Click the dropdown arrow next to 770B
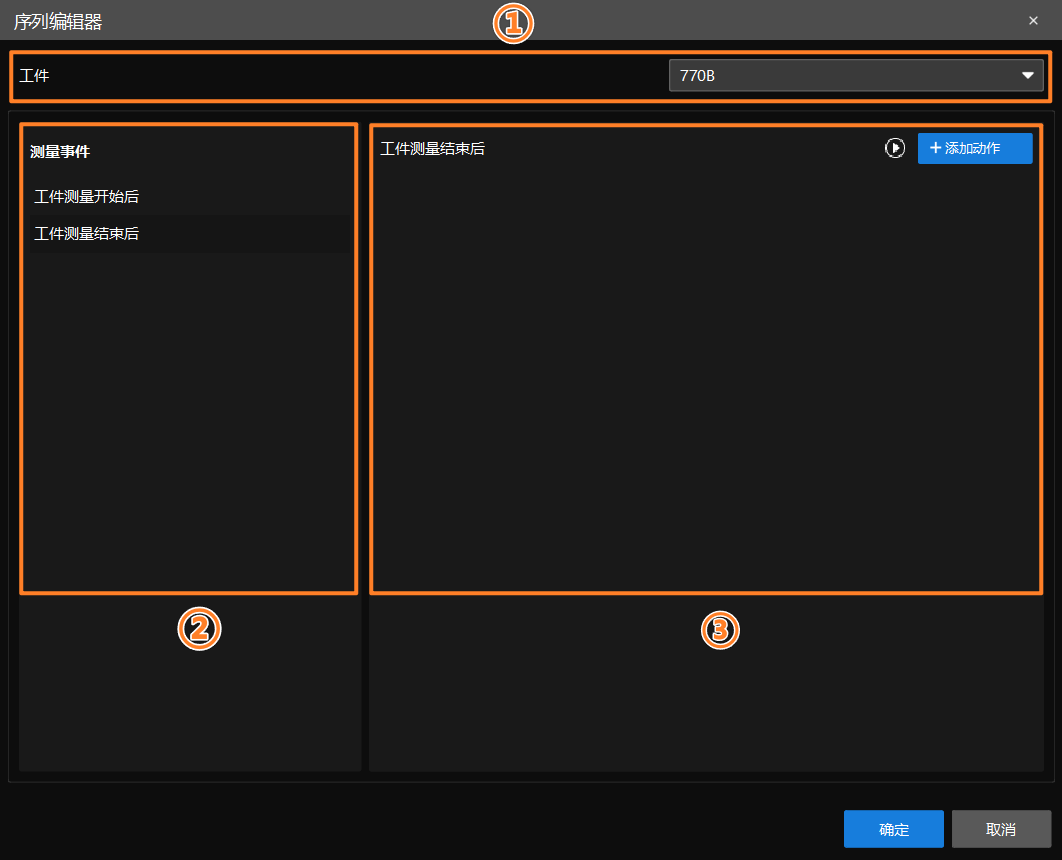This screenshot has height=860, width=1062. pyautogui.click(x=1027, y=74)
